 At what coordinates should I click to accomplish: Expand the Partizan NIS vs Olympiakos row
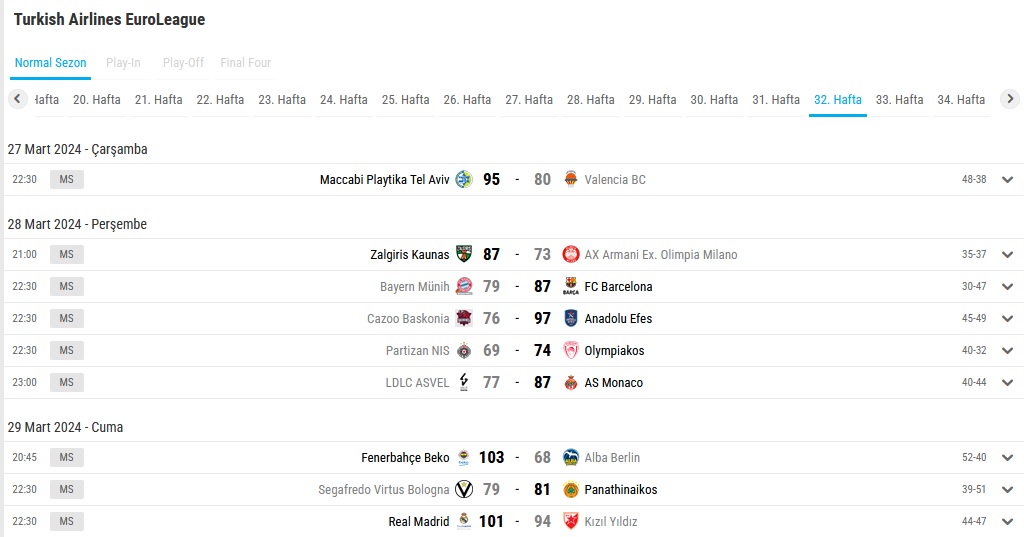(1007, 351)
